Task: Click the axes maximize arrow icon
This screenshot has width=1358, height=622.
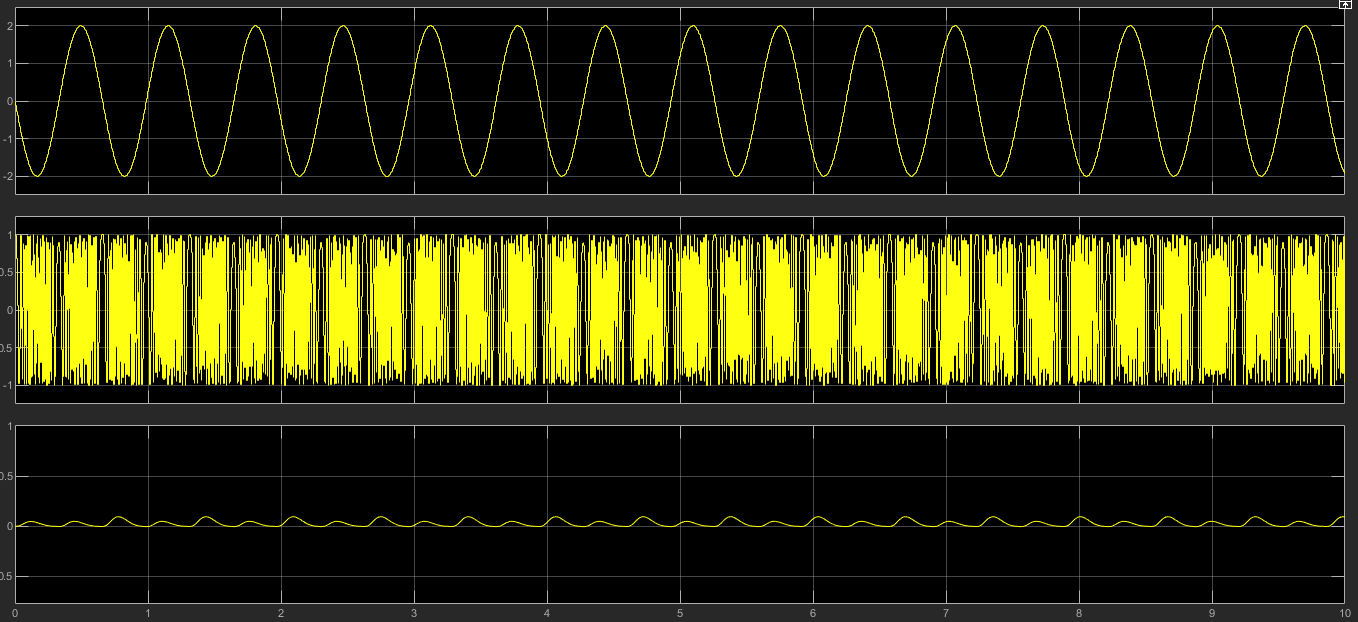Action: [x=1345, y=5]
